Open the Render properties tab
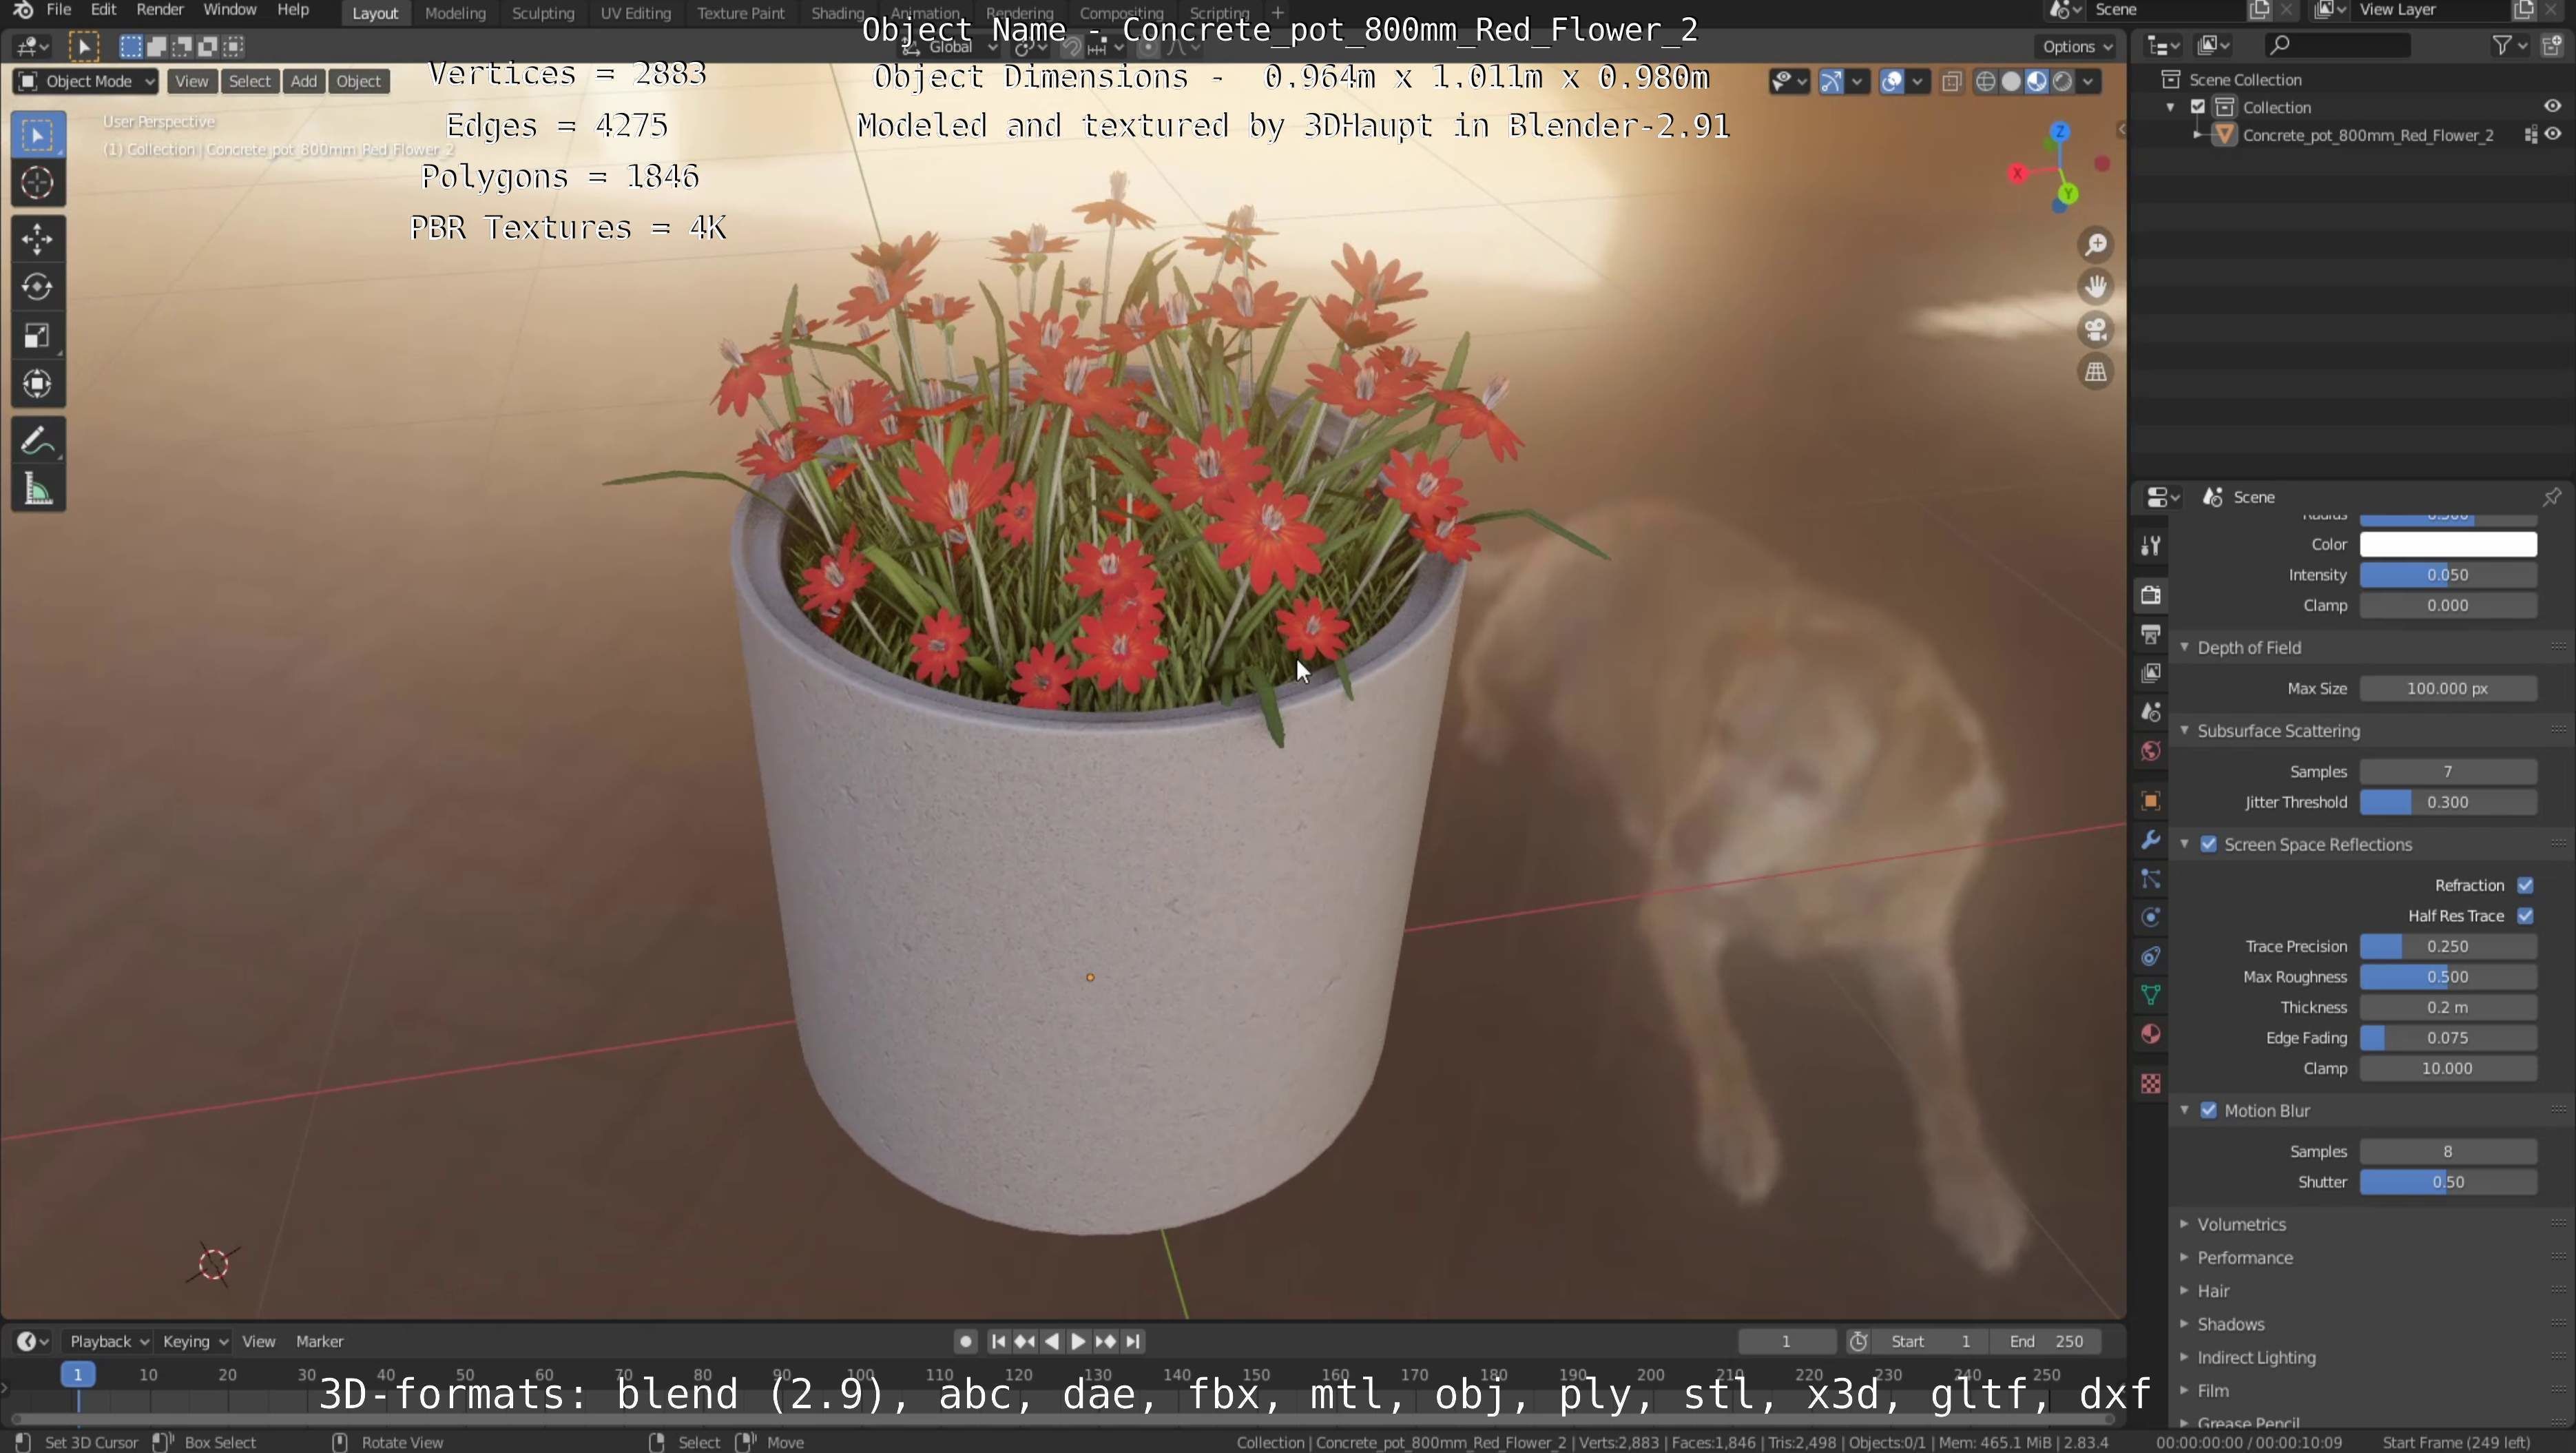2576x1453 pixels. 2150,595
